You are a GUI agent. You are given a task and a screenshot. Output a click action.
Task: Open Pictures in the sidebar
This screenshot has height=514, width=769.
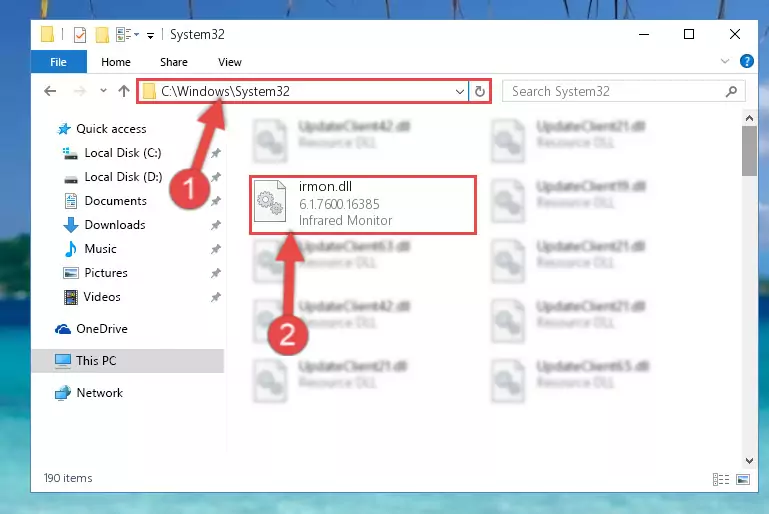coord(105,273)
